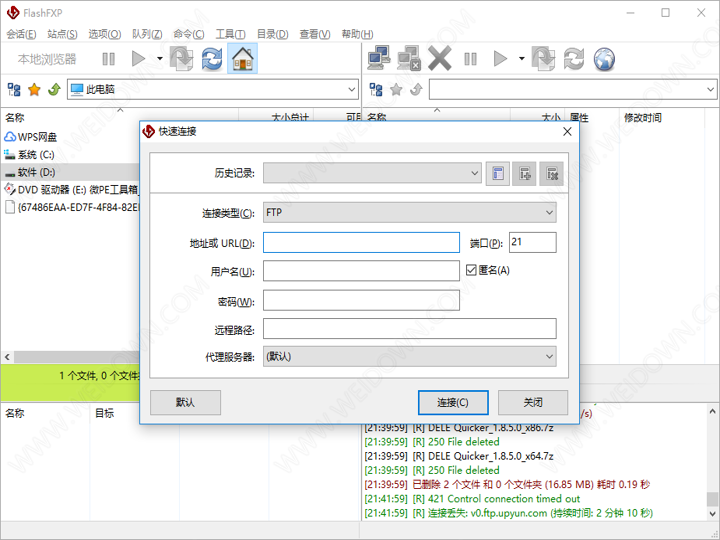Screen dimensions: 720x540
Task: Click the local transfer queue icon
Action: tap(182, 59)
